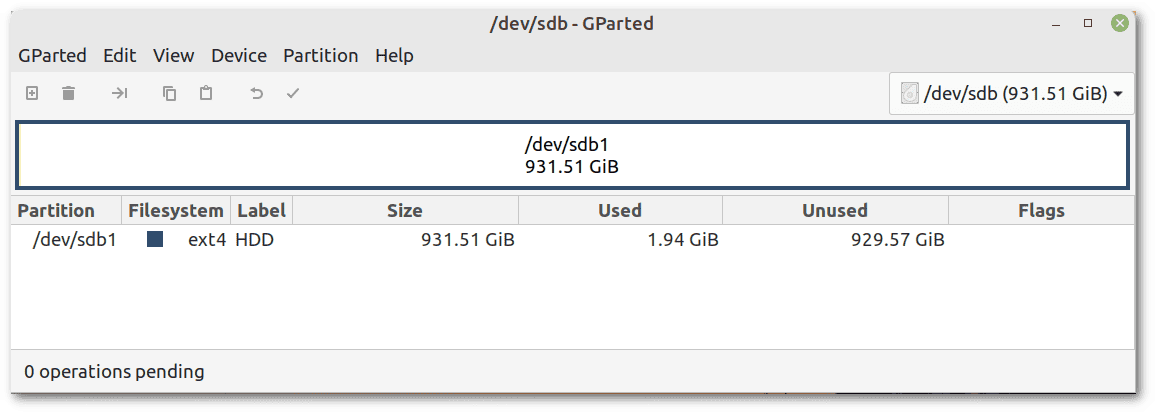Open the GParted menu

[x=52, y=55]
